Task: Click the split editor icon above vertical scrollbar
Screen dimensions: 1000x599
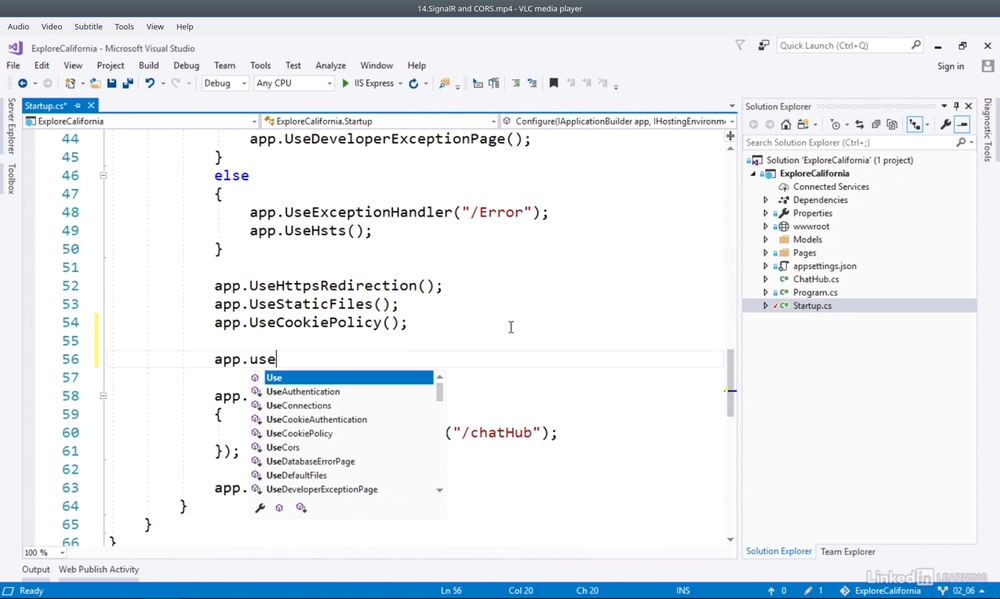Action: [730, 136]
